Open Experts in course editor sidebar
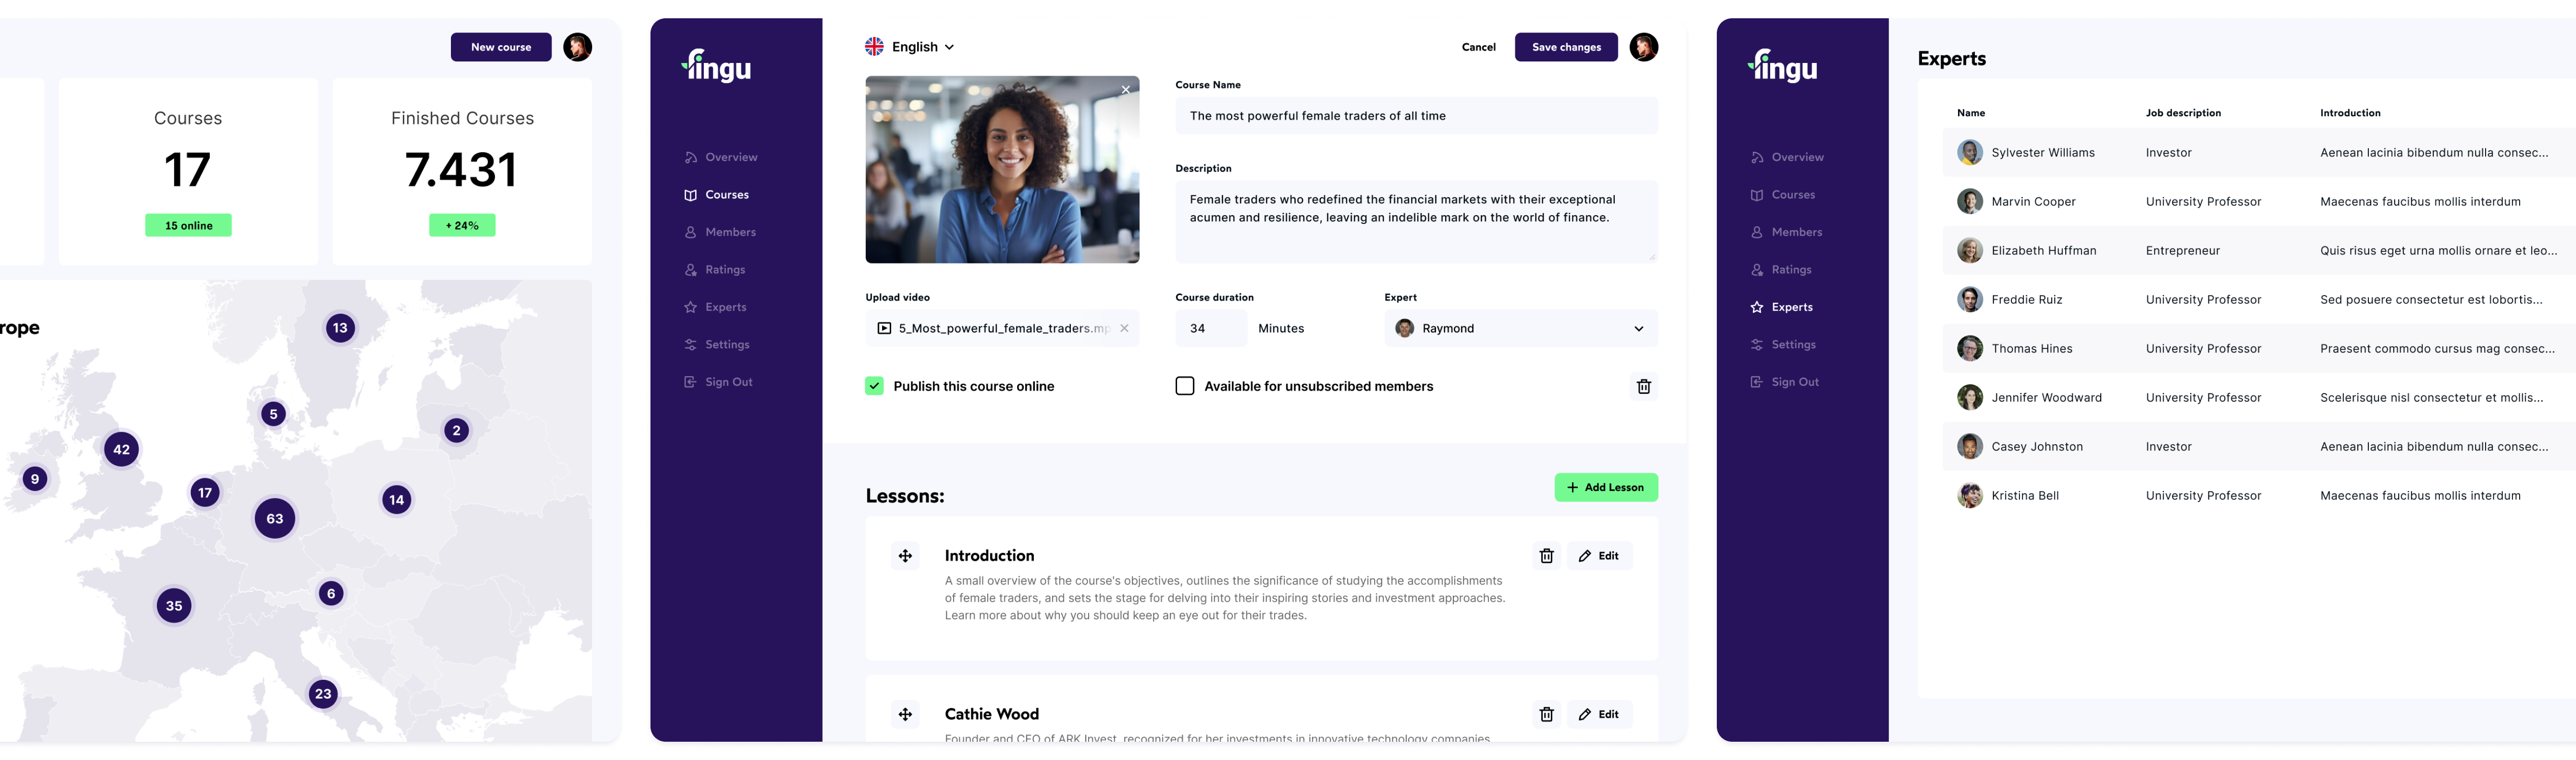 (715, 307)
